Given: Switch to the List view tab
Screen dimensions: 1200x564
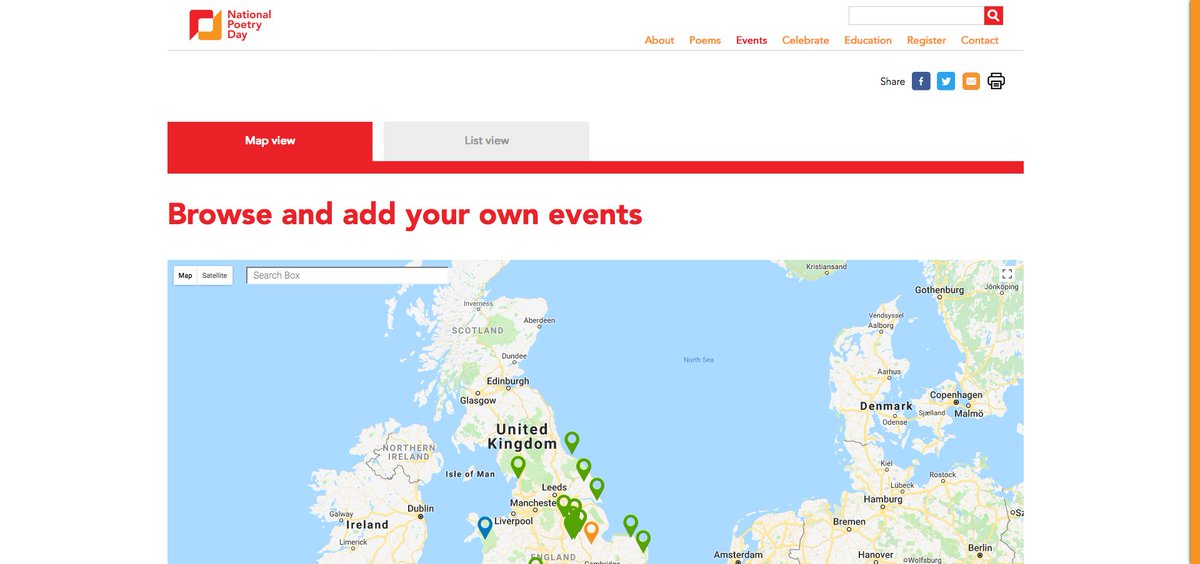Looking at the screenshot, I should pos(487,141).
